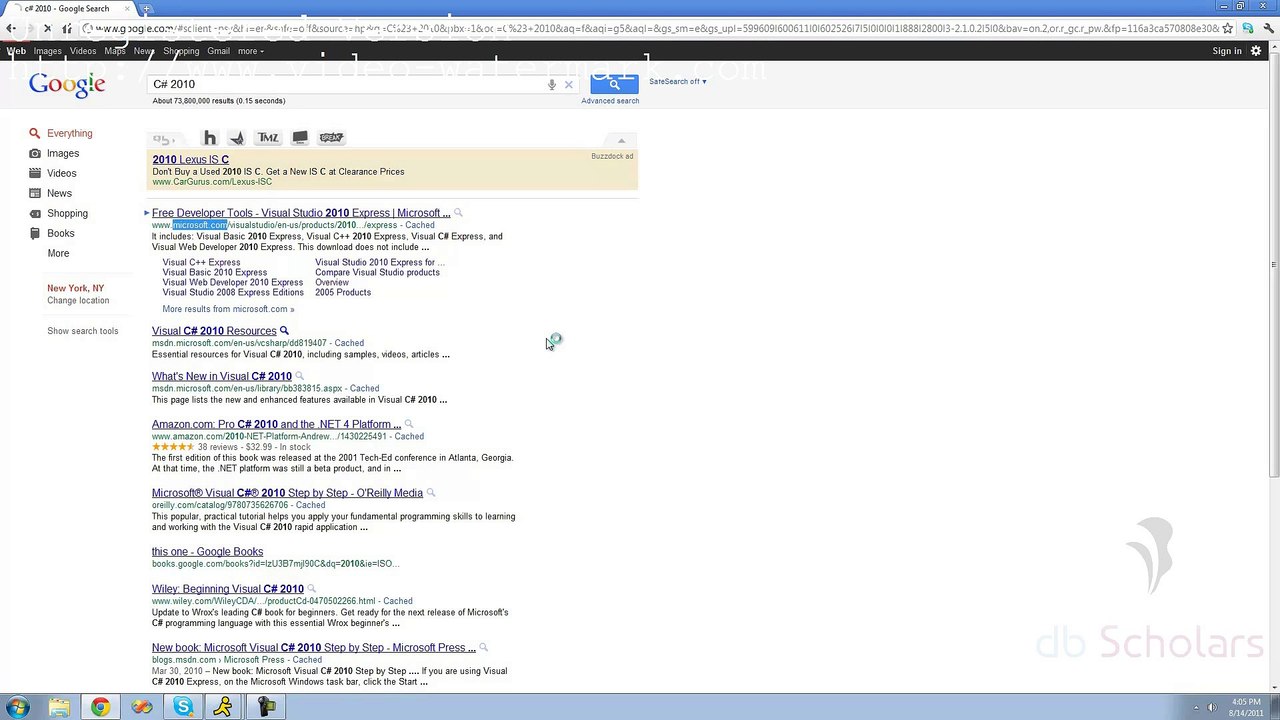Viewport: 1280px width, 720px height.
Task: Open More results from microsoft.com
Action: point(228,309)
